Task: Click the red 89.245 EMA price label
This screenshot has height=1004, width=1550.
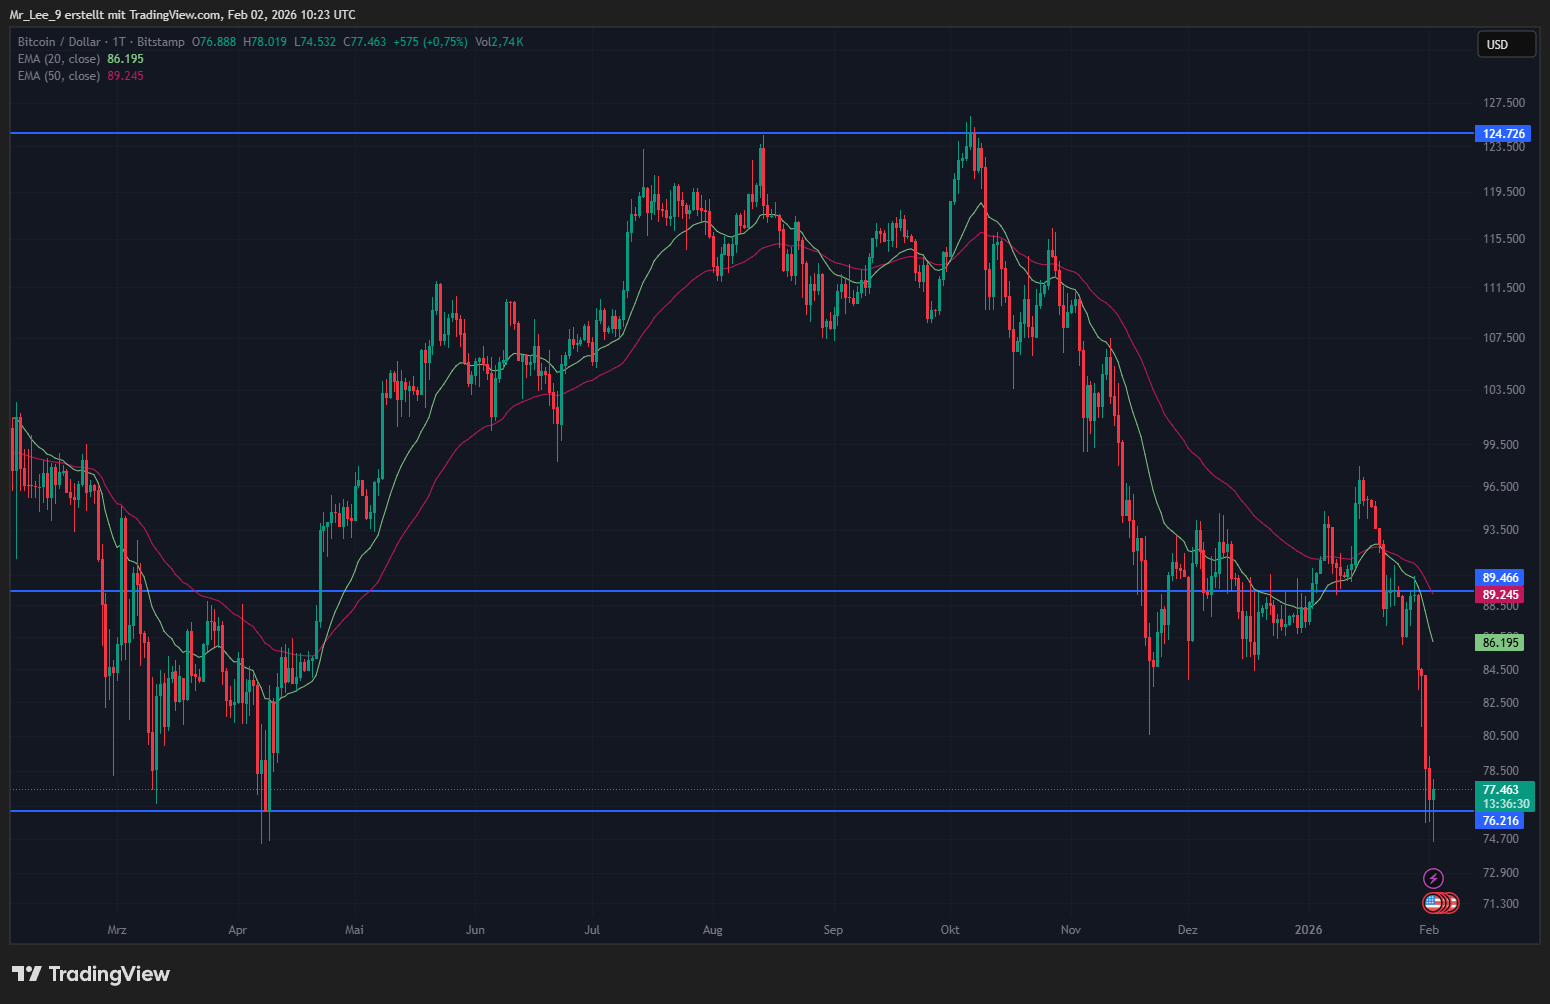Action: point(1500,595)
